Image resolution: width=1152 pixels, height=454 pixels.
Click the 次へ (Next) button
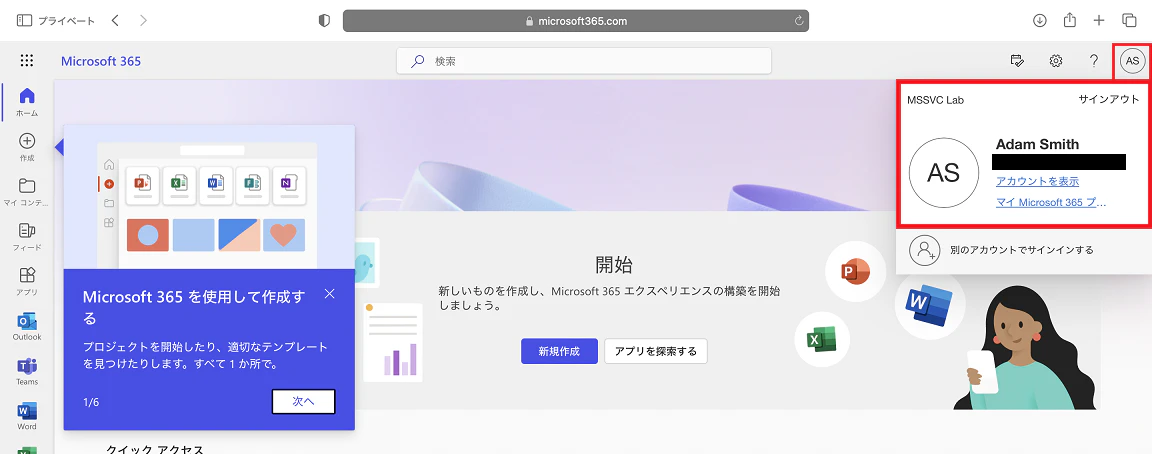tap(303, 401)
